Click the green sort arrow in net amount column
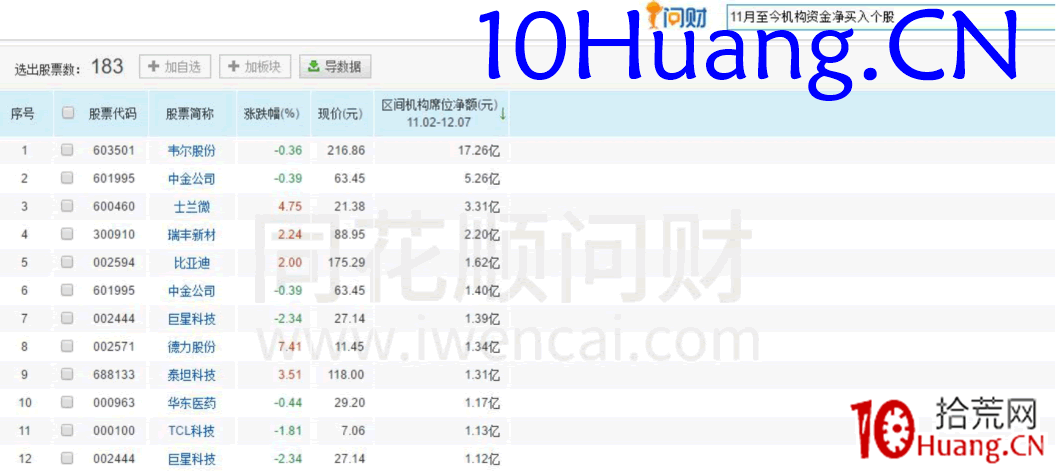The width and height of the screenshot is (1061, 471). 503,114
